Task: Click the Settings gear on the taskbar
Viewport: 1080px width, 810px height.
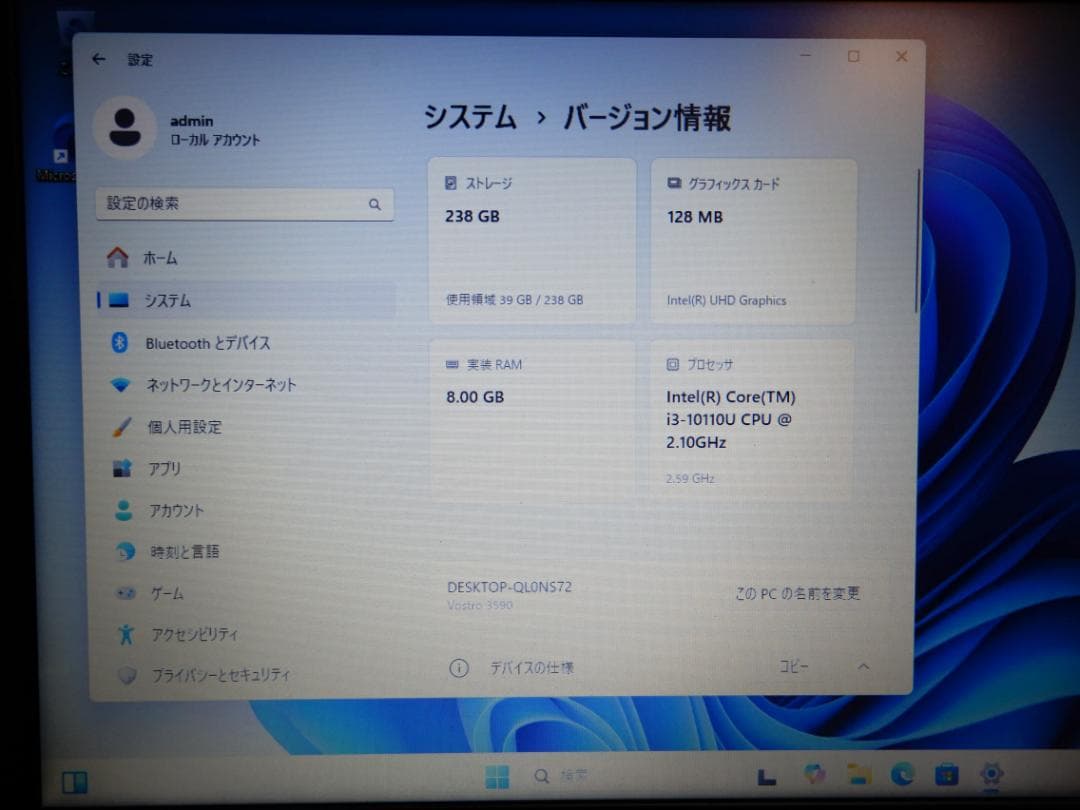Action: tap(991, 774)
